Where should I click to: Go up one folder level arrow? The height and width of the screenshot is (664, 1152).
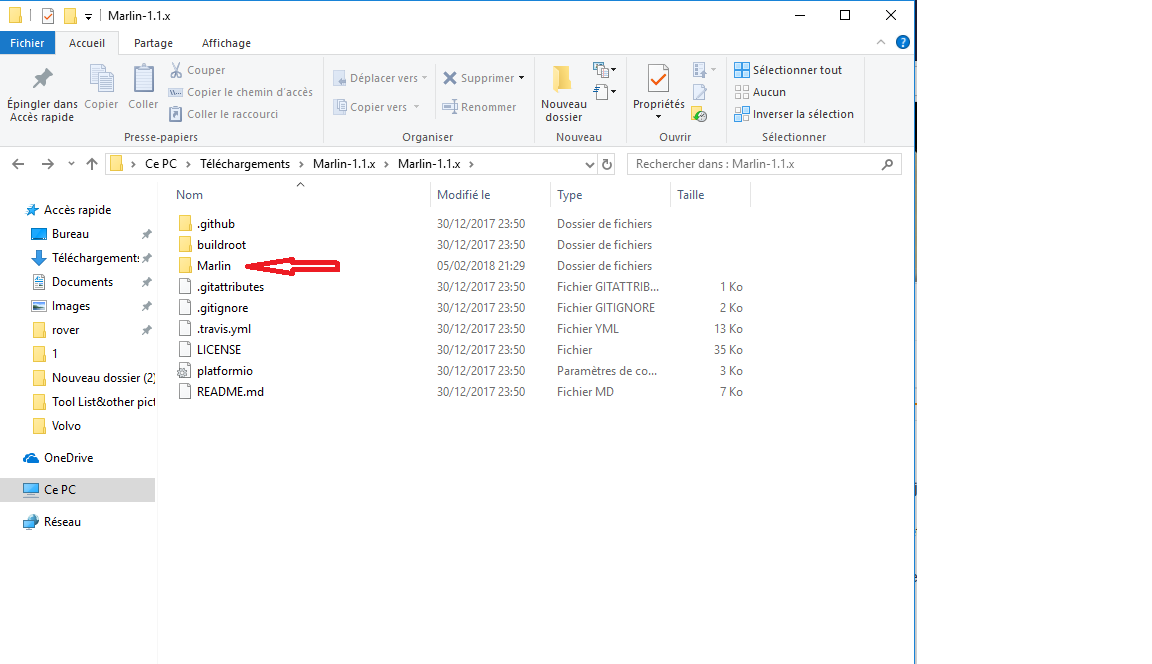pos(92,164)
